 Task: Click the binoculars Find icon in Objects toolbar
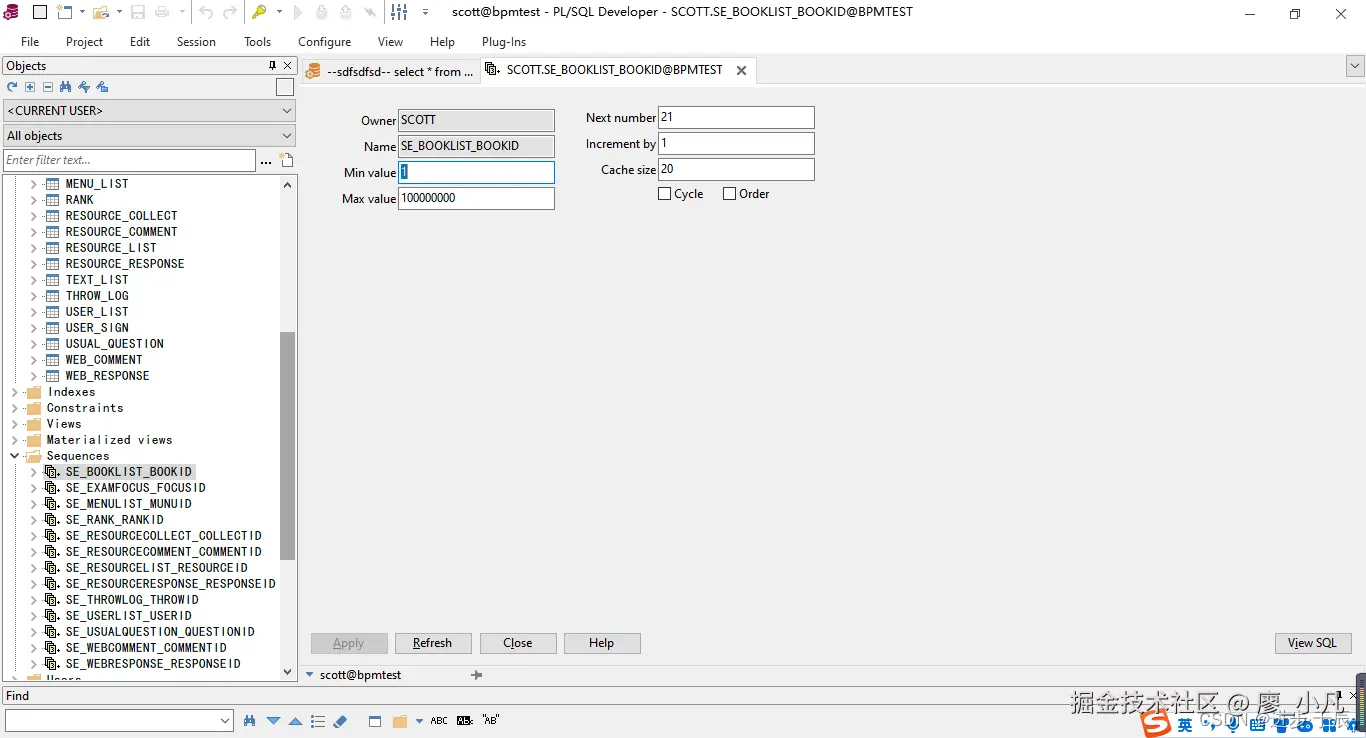65,87
